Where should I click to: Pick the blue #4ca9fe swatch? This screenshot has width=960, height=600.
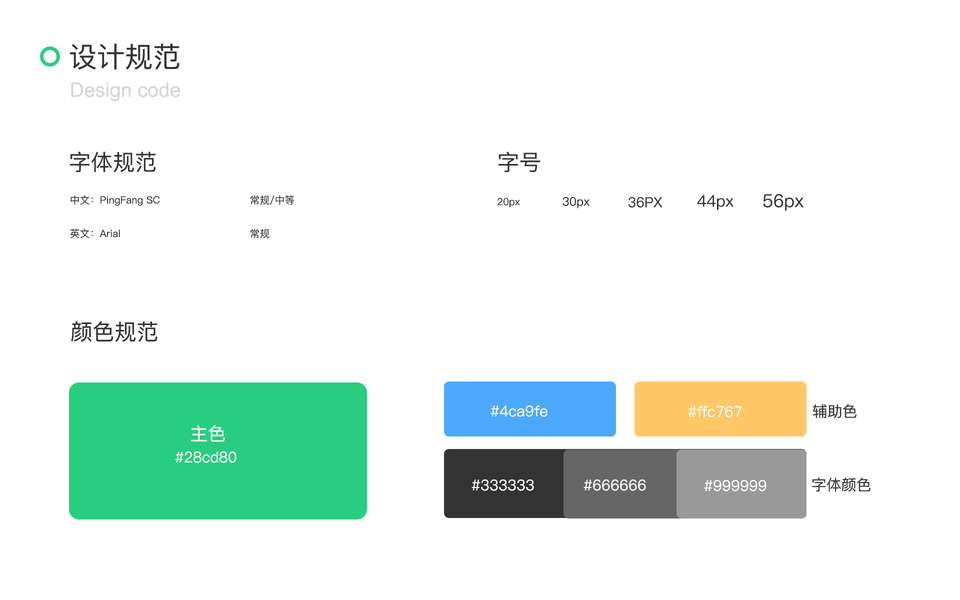[x=530, y=409]
